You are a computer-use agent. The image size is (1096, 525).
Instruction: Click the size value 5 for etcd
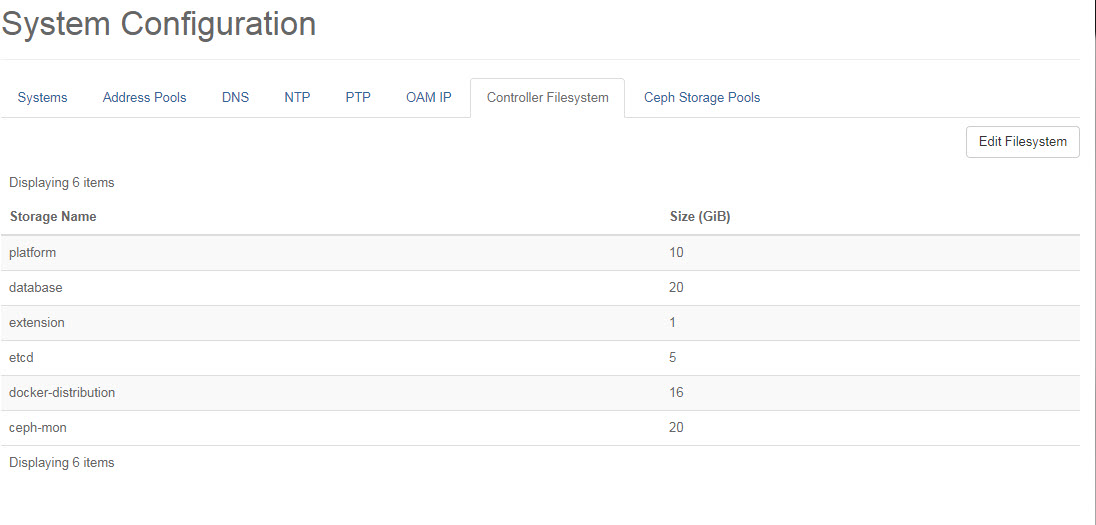coord(673,358)
